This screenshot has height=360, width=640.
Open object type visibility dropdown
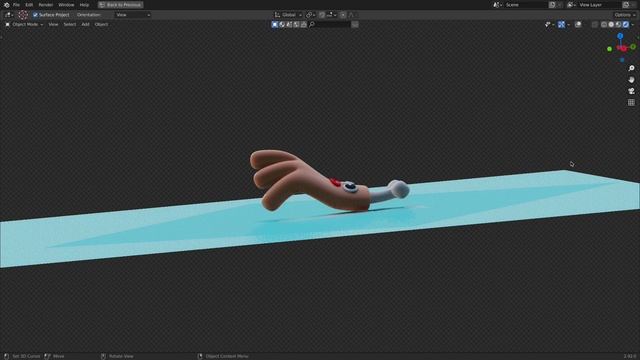click(549, 24)
